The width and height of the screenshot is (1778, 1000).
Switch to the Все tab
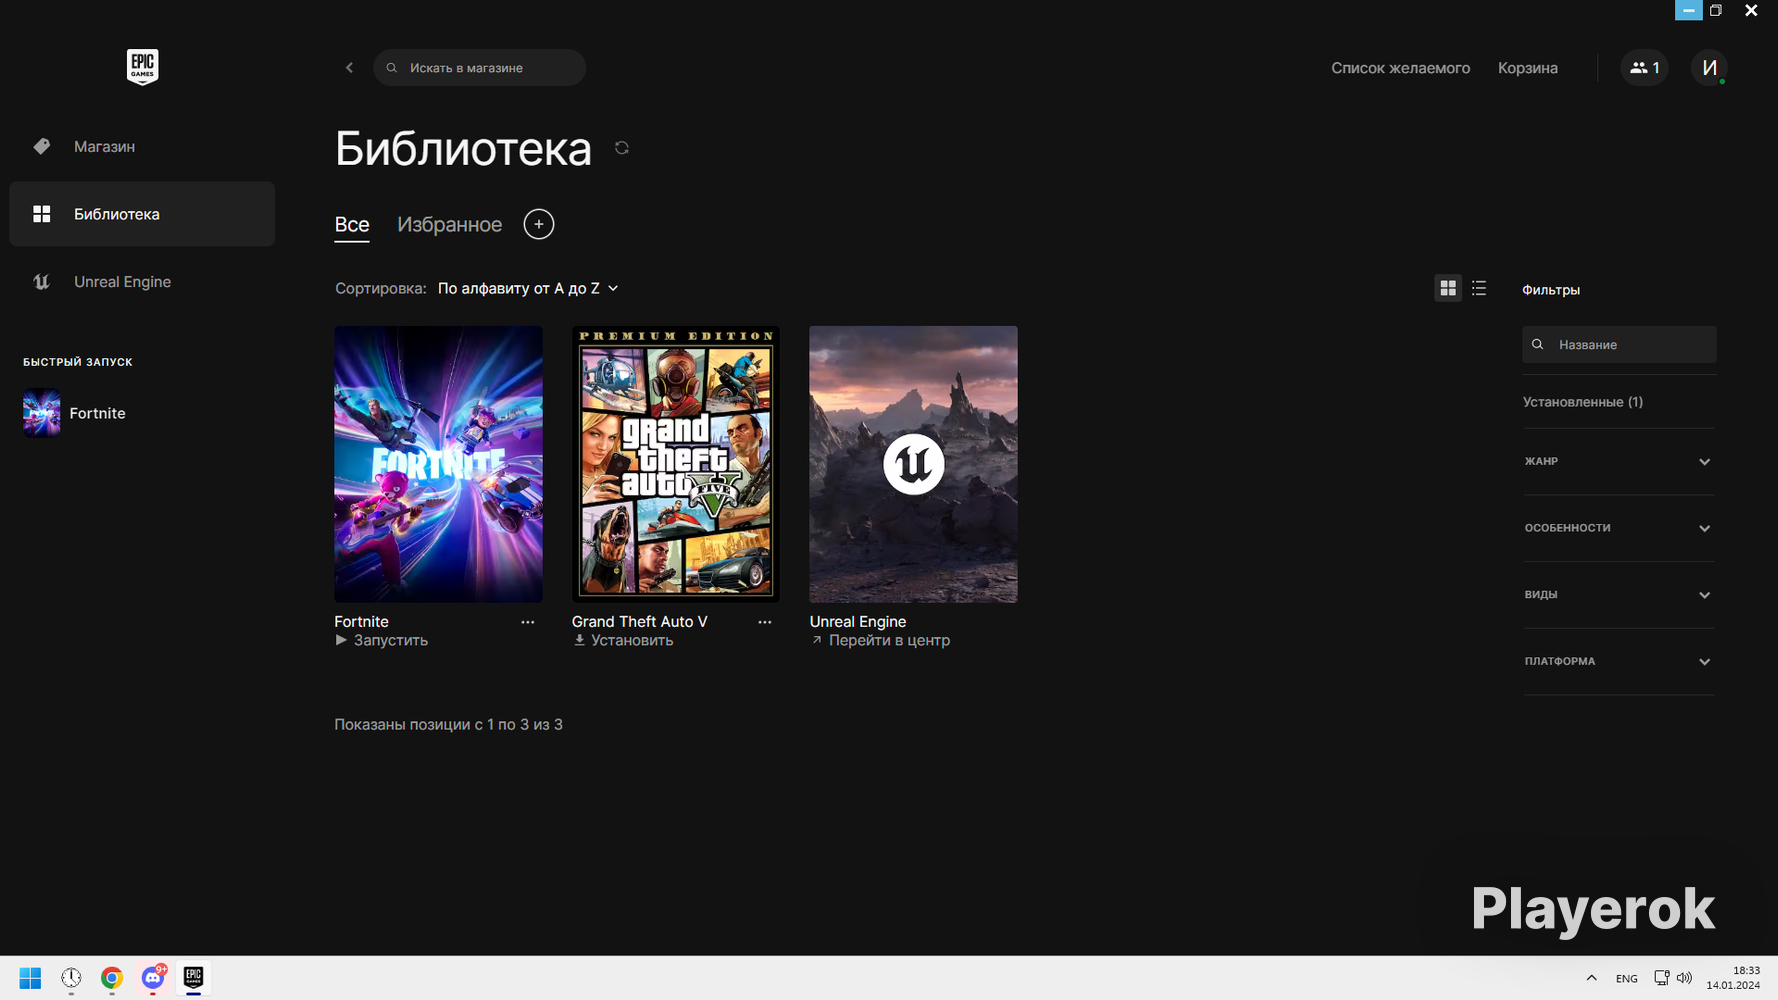coord(352,225)
